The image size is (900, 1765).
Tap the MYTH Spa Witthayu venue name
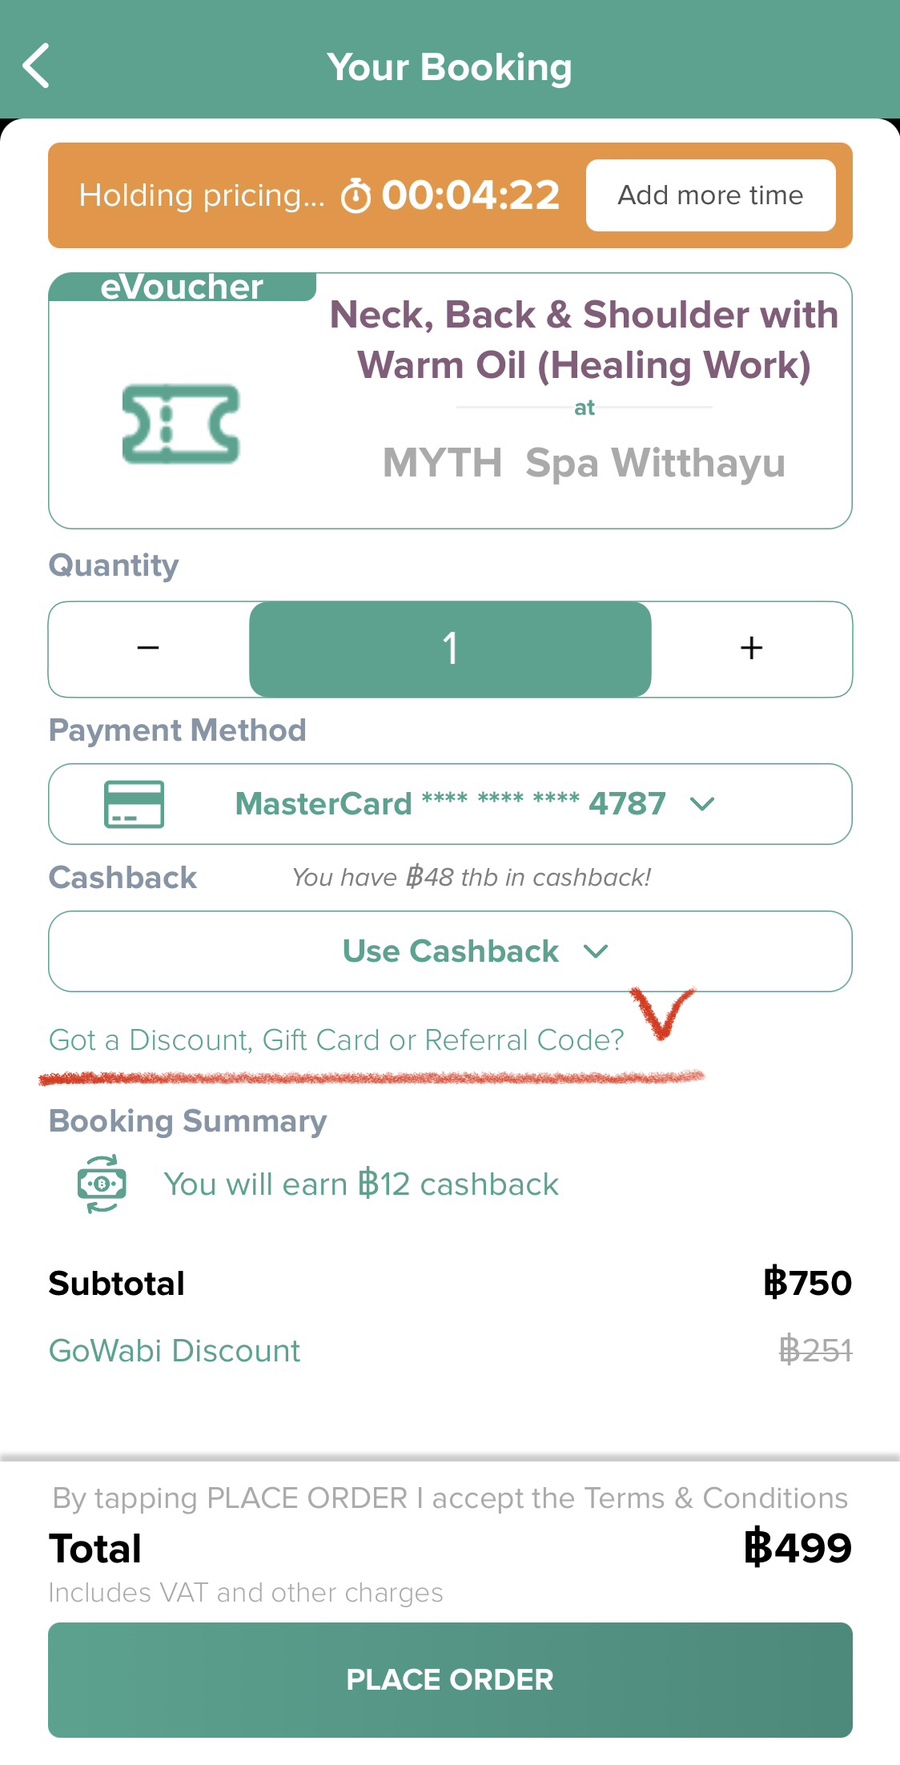[x=584, y=463]
